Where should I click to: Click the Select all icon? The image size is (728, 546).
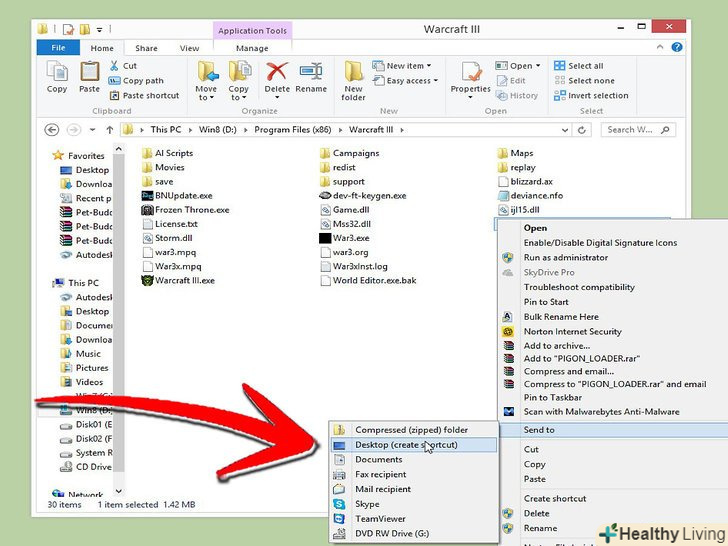click(559, 66)
